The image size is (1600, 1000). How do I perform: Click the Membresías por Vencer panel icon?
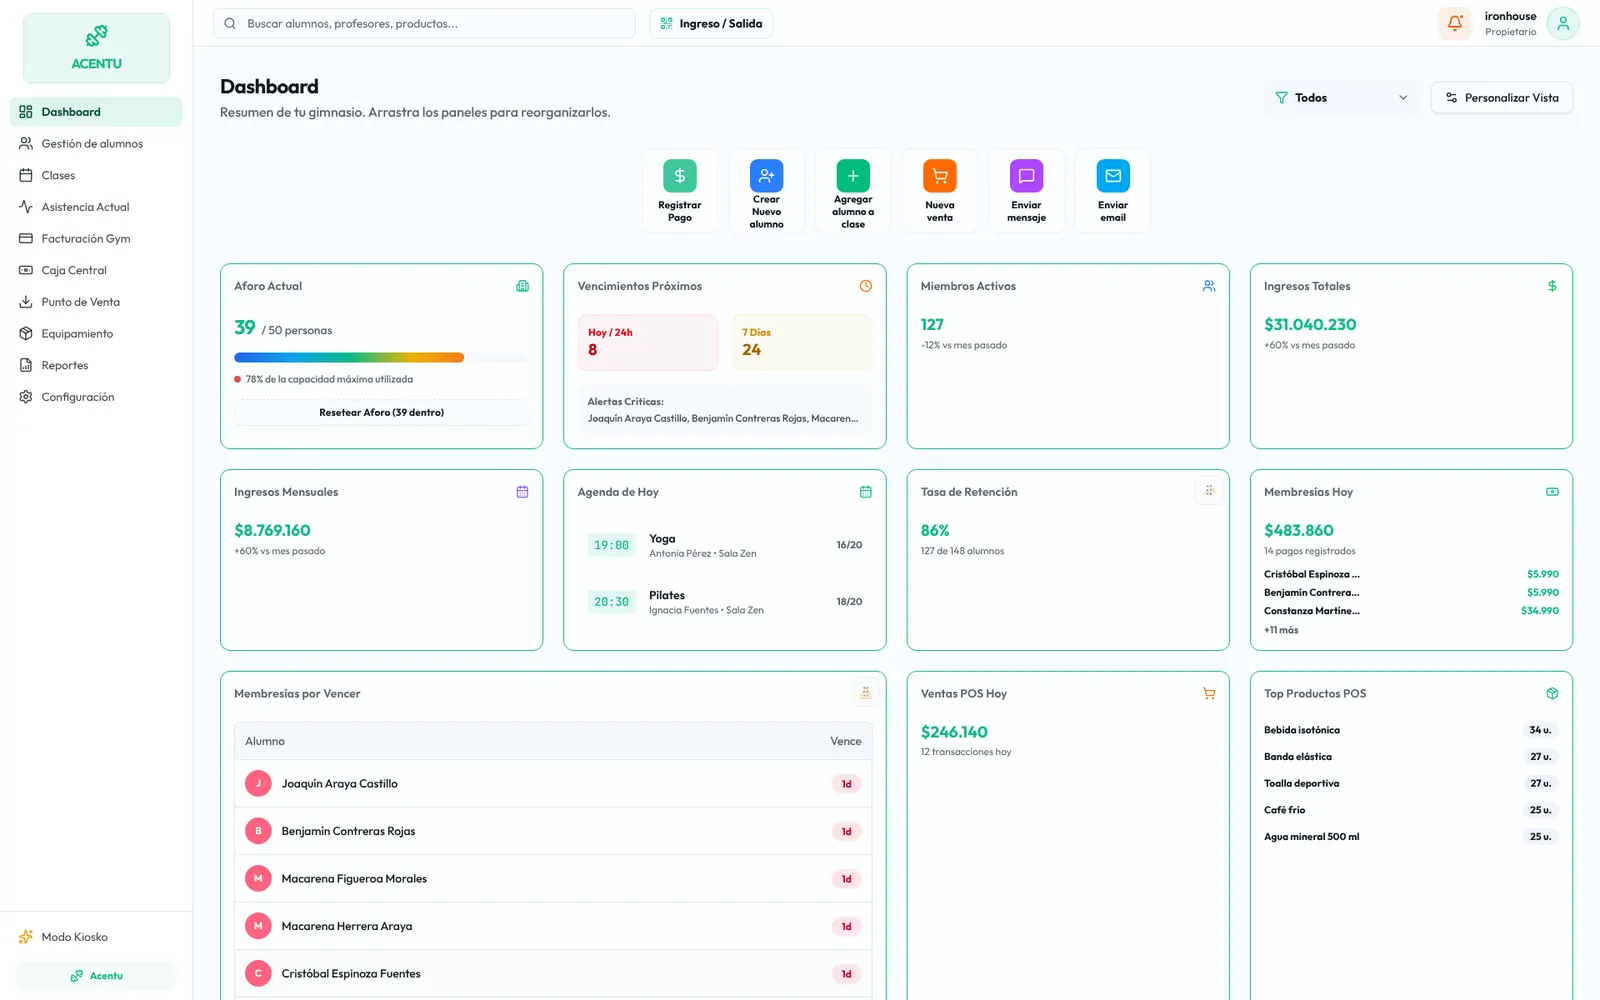[x=866, y=693]
